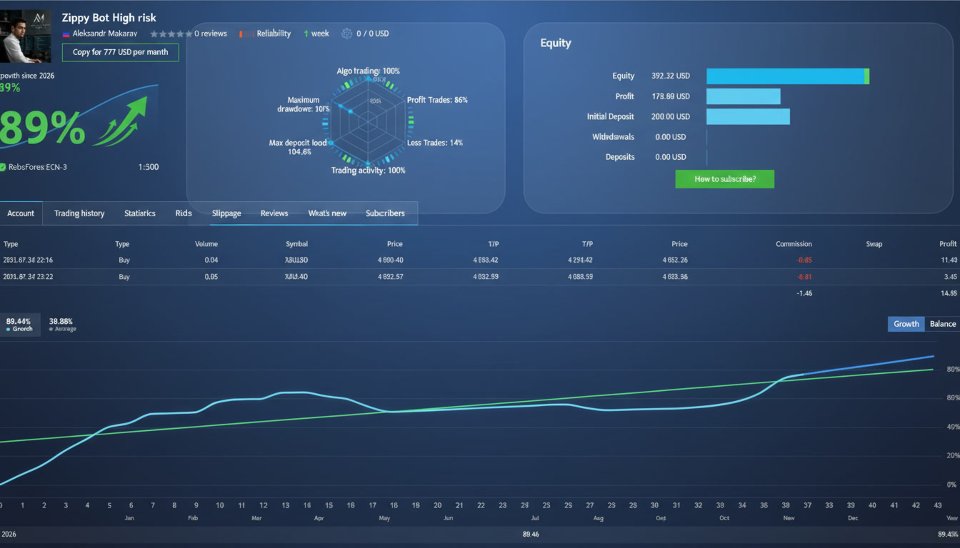Click the -1.46 commission total

click(804, 293)
